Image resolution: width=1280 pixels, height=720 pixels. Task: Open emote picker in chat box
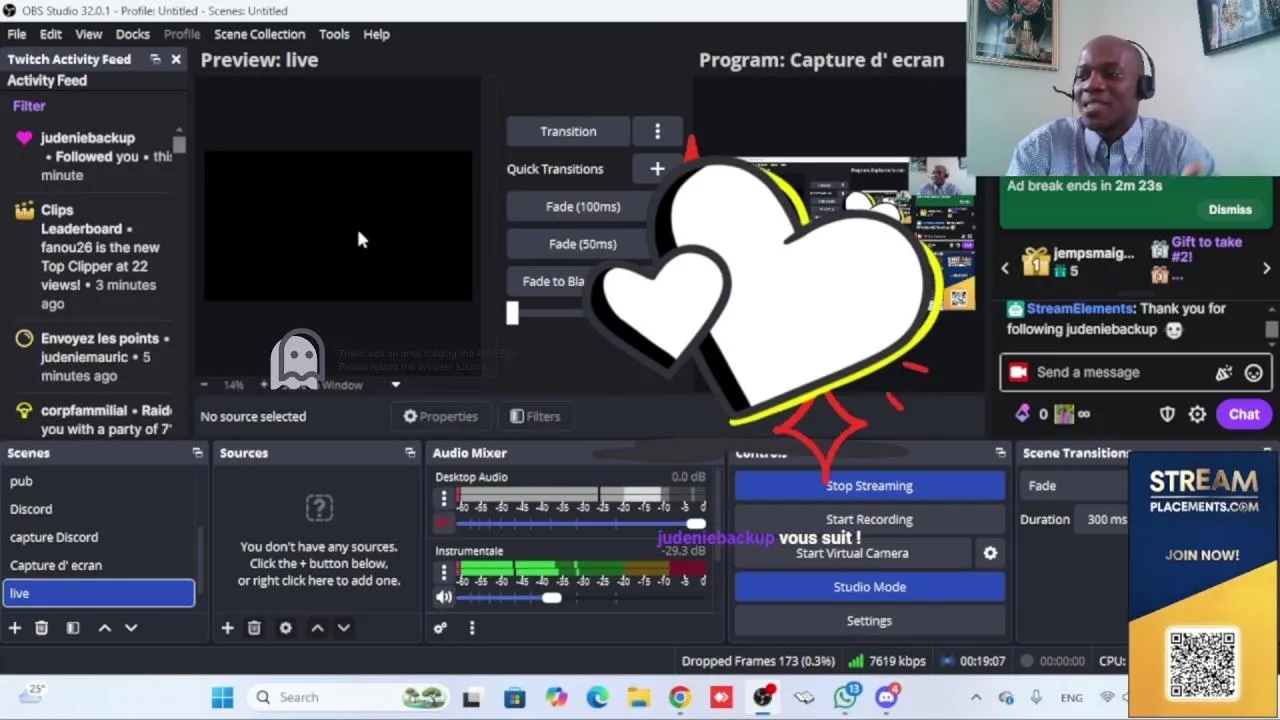click(x=1254, y=373)
